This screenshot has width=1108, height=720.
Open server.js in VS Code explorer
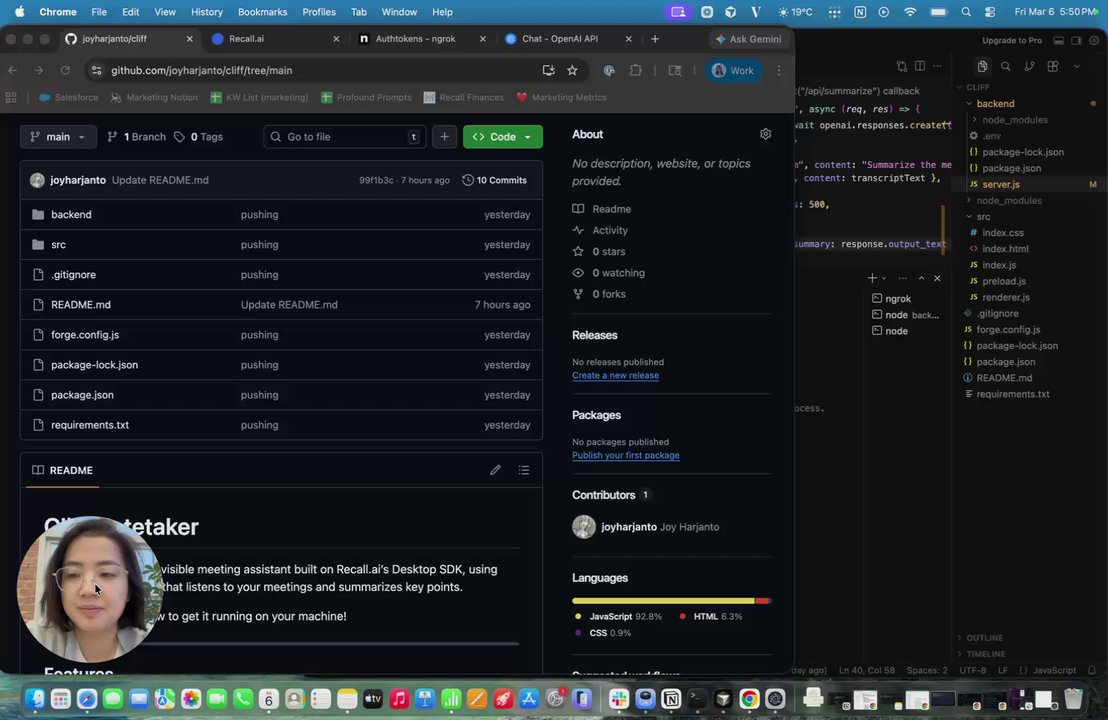coord(1001,184)
